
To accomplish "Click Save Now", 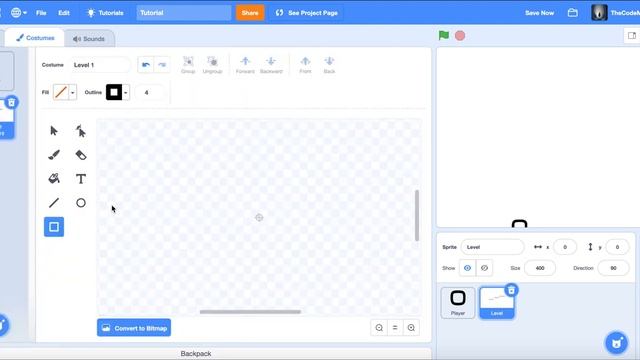I will click(x=539, y=13).
